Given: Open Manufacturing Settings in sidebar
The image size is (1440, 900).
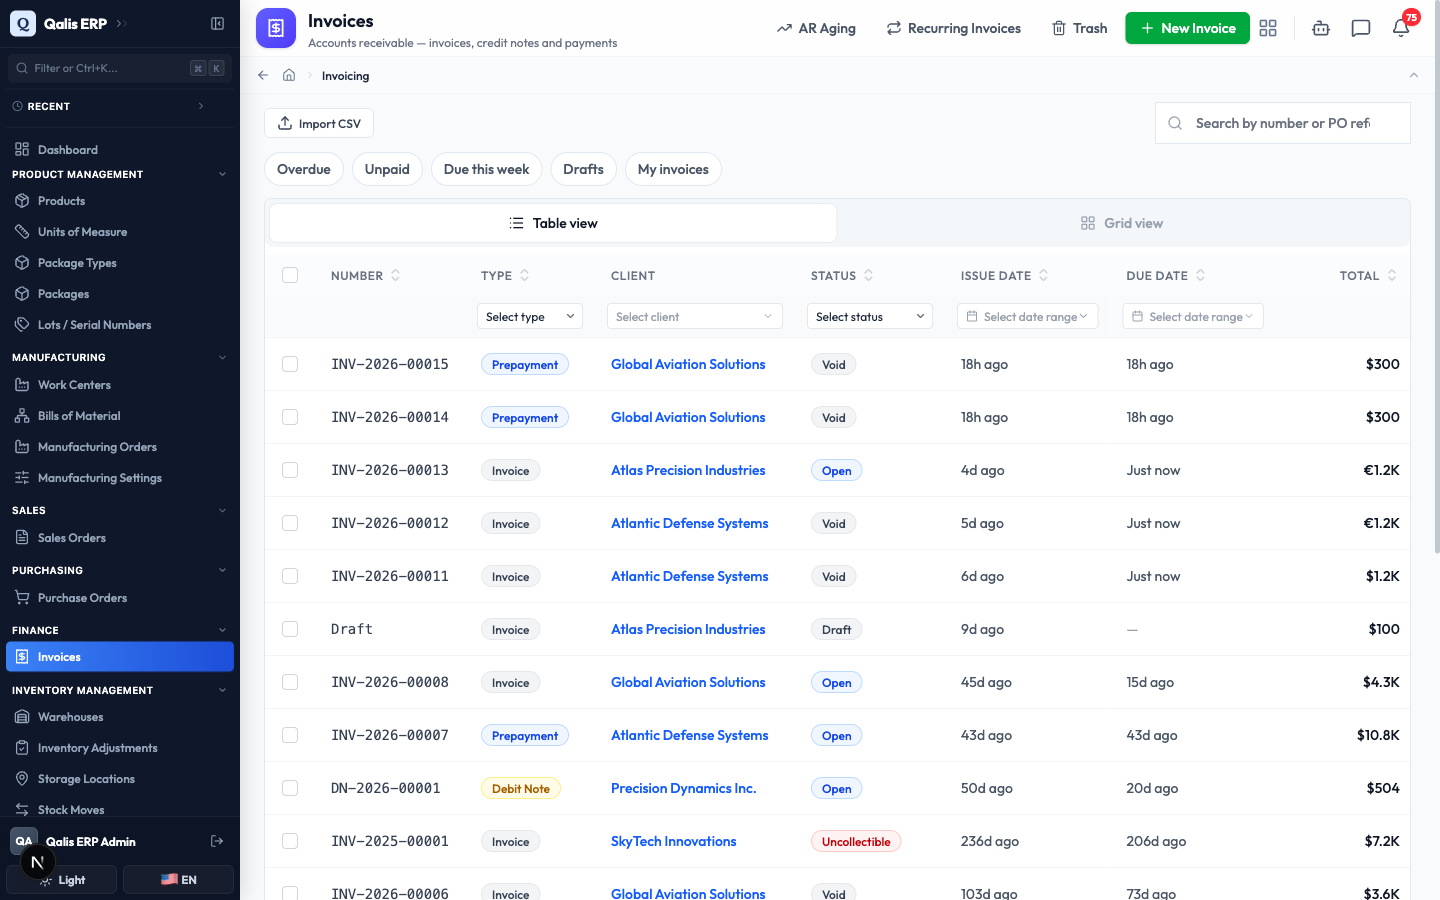Looking at the screenshot, I should tap(120, 477).
